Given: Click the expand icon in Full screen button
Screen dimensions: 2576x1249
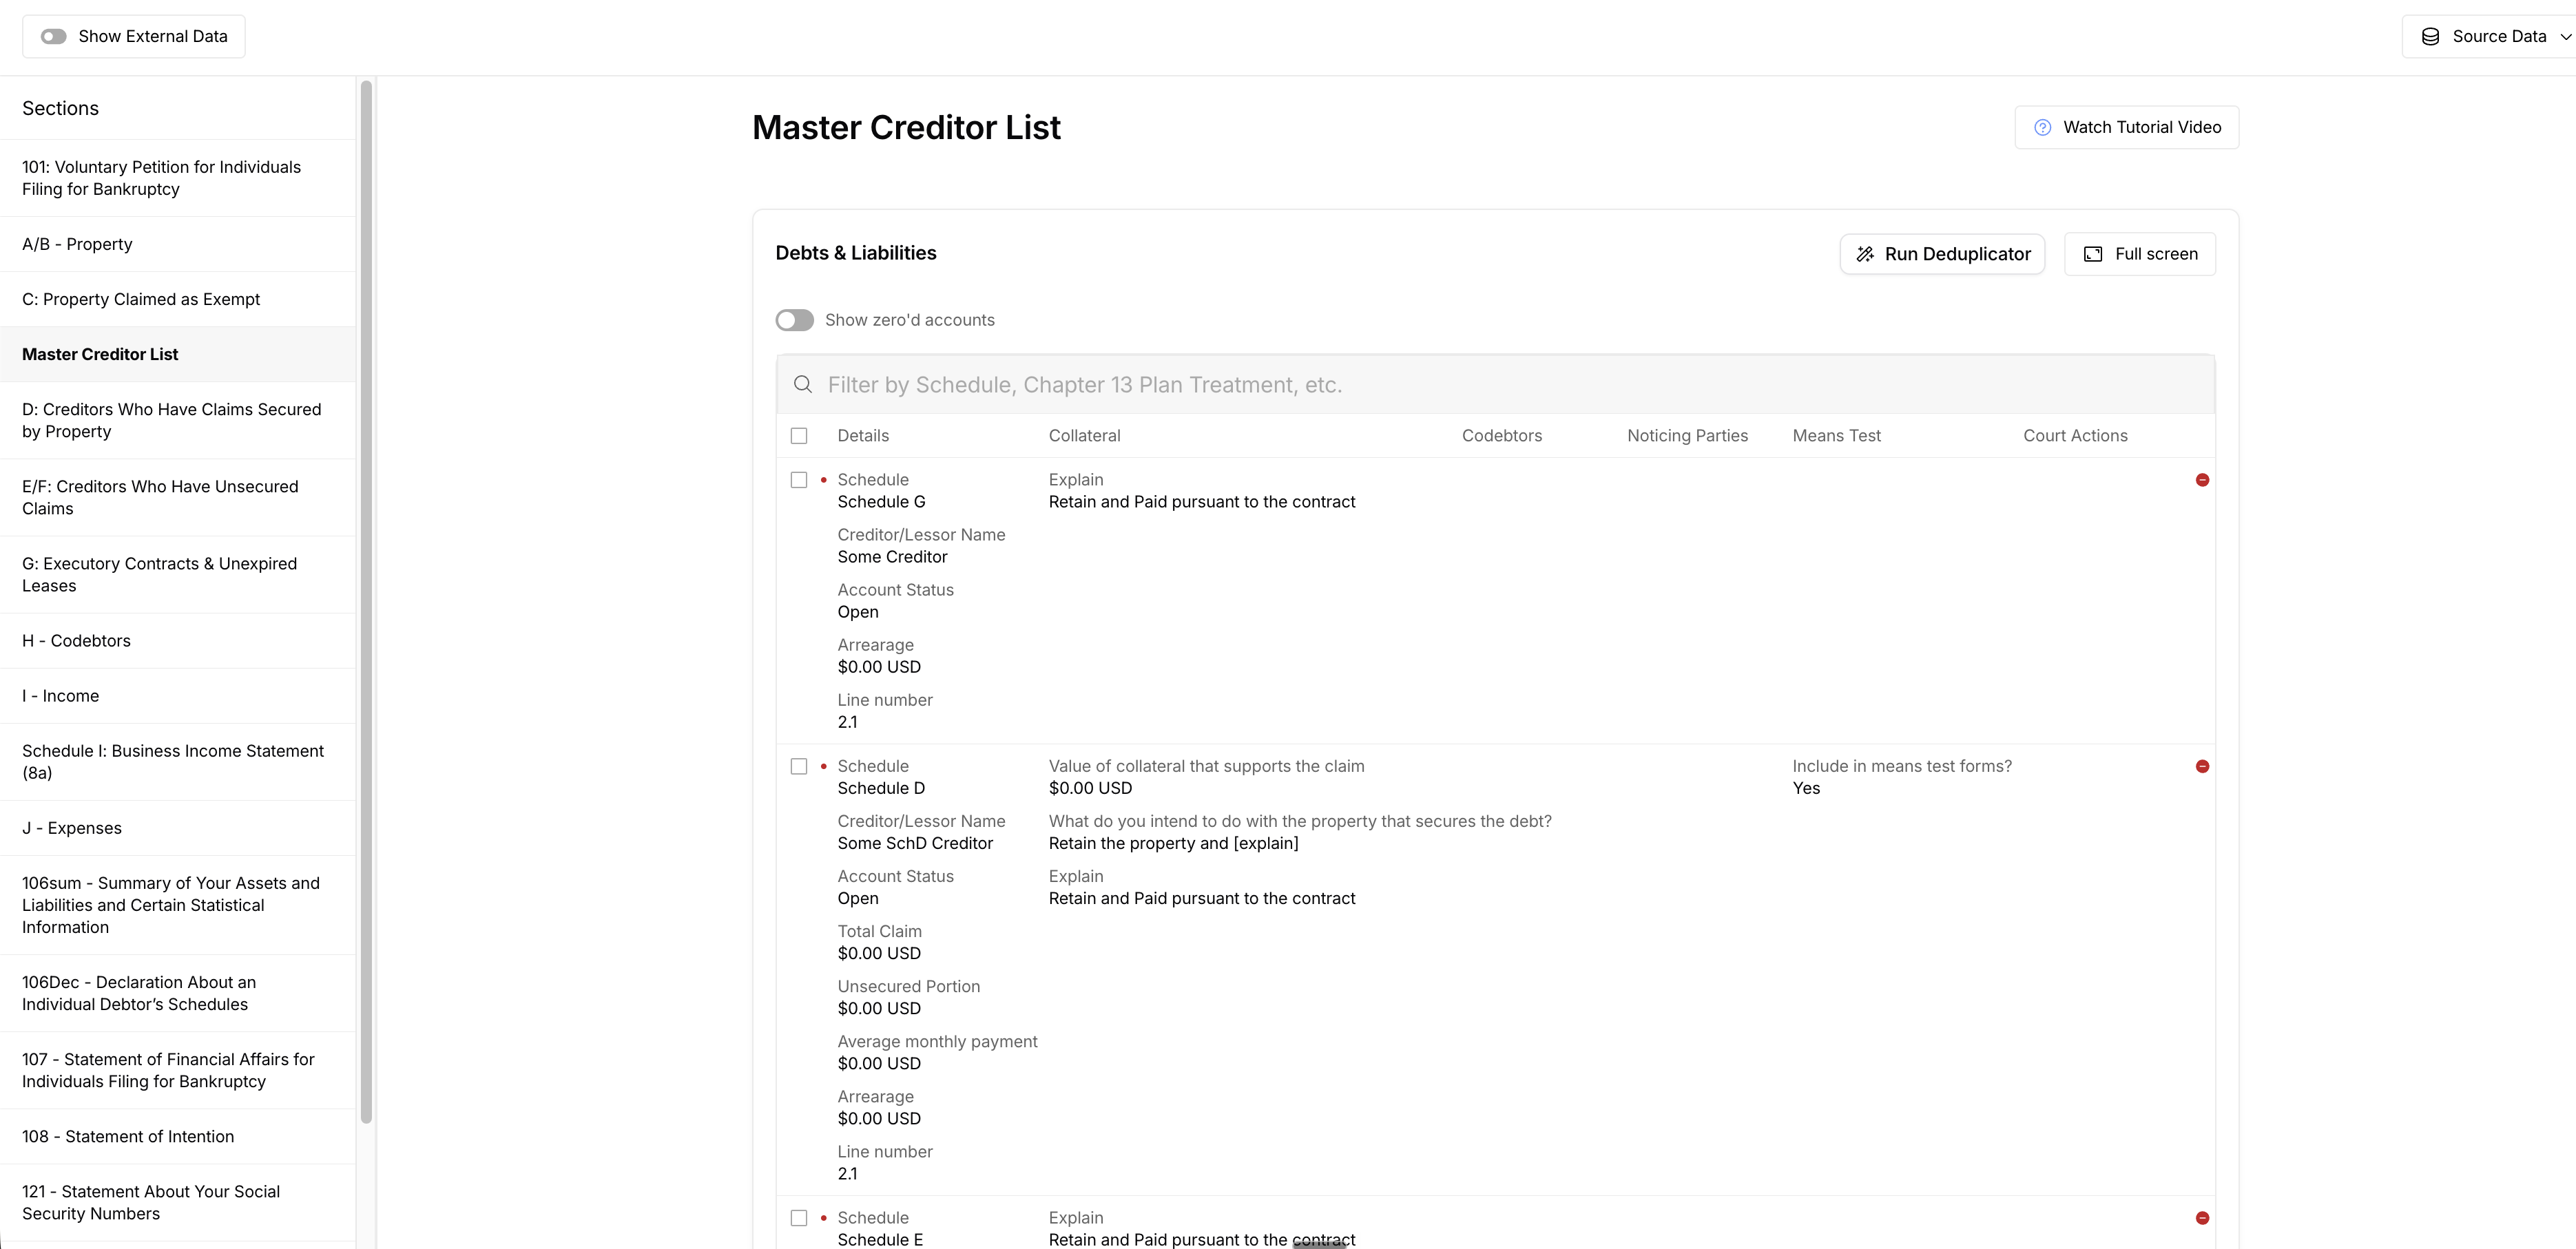Looking at the screenshot, I should pos(2093,254).
